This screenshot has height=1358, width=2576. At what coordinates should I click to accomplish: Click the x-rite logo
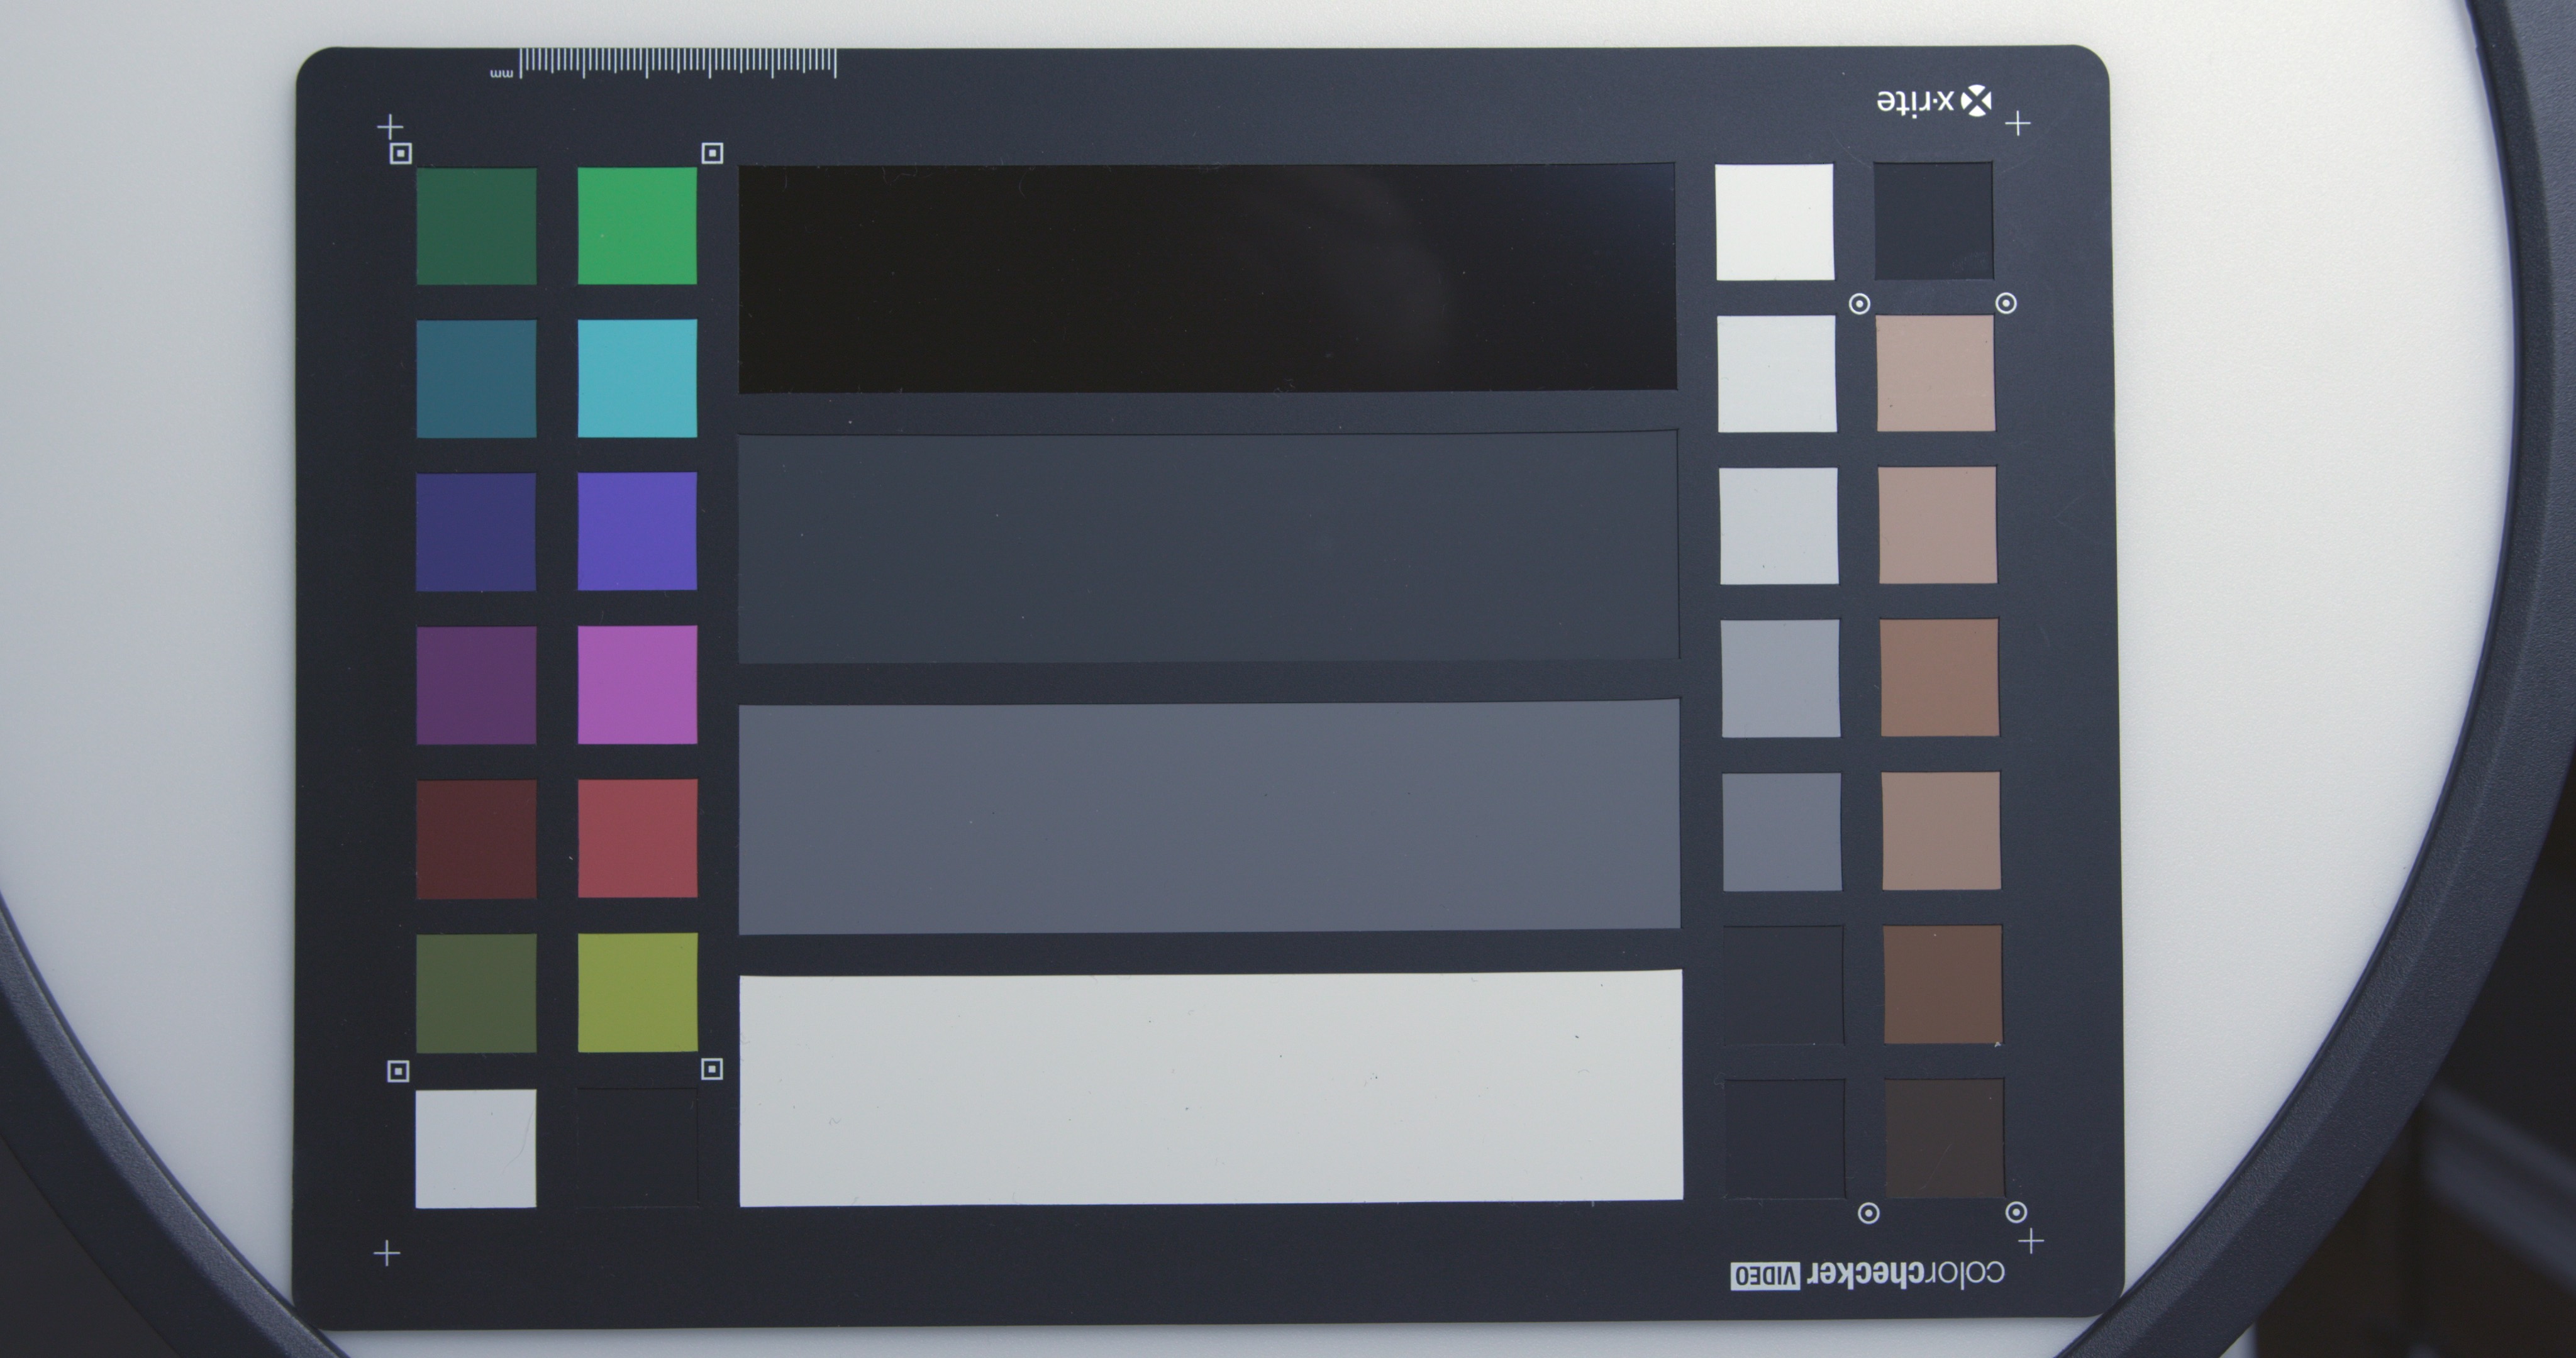(1934, 101)
